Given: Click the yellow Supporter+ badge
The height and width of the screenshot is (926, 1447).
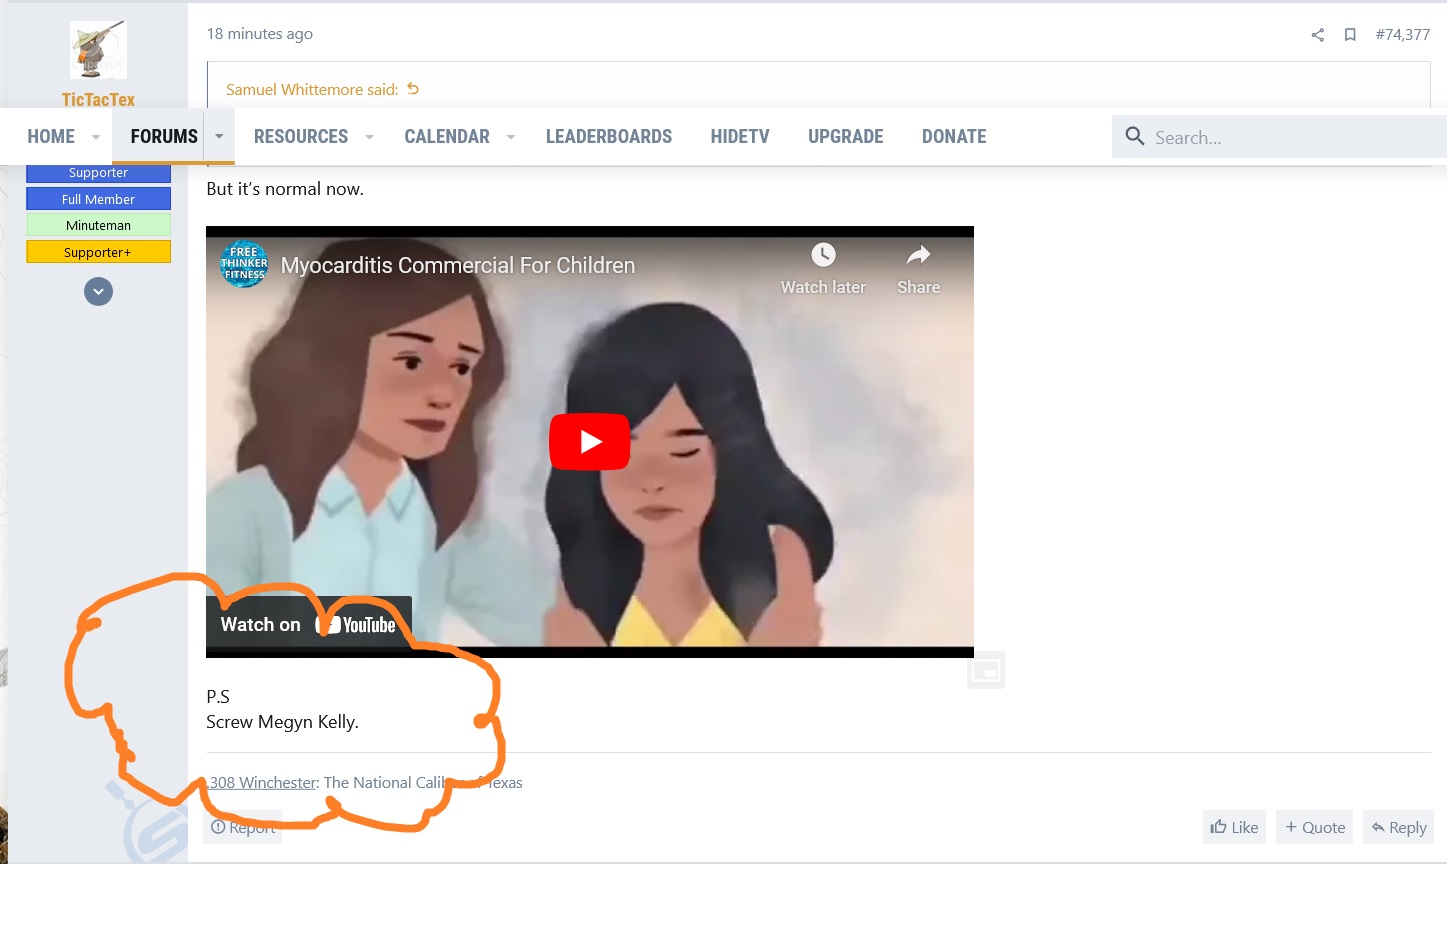Looking at the screenshot, I should [98, 252].
